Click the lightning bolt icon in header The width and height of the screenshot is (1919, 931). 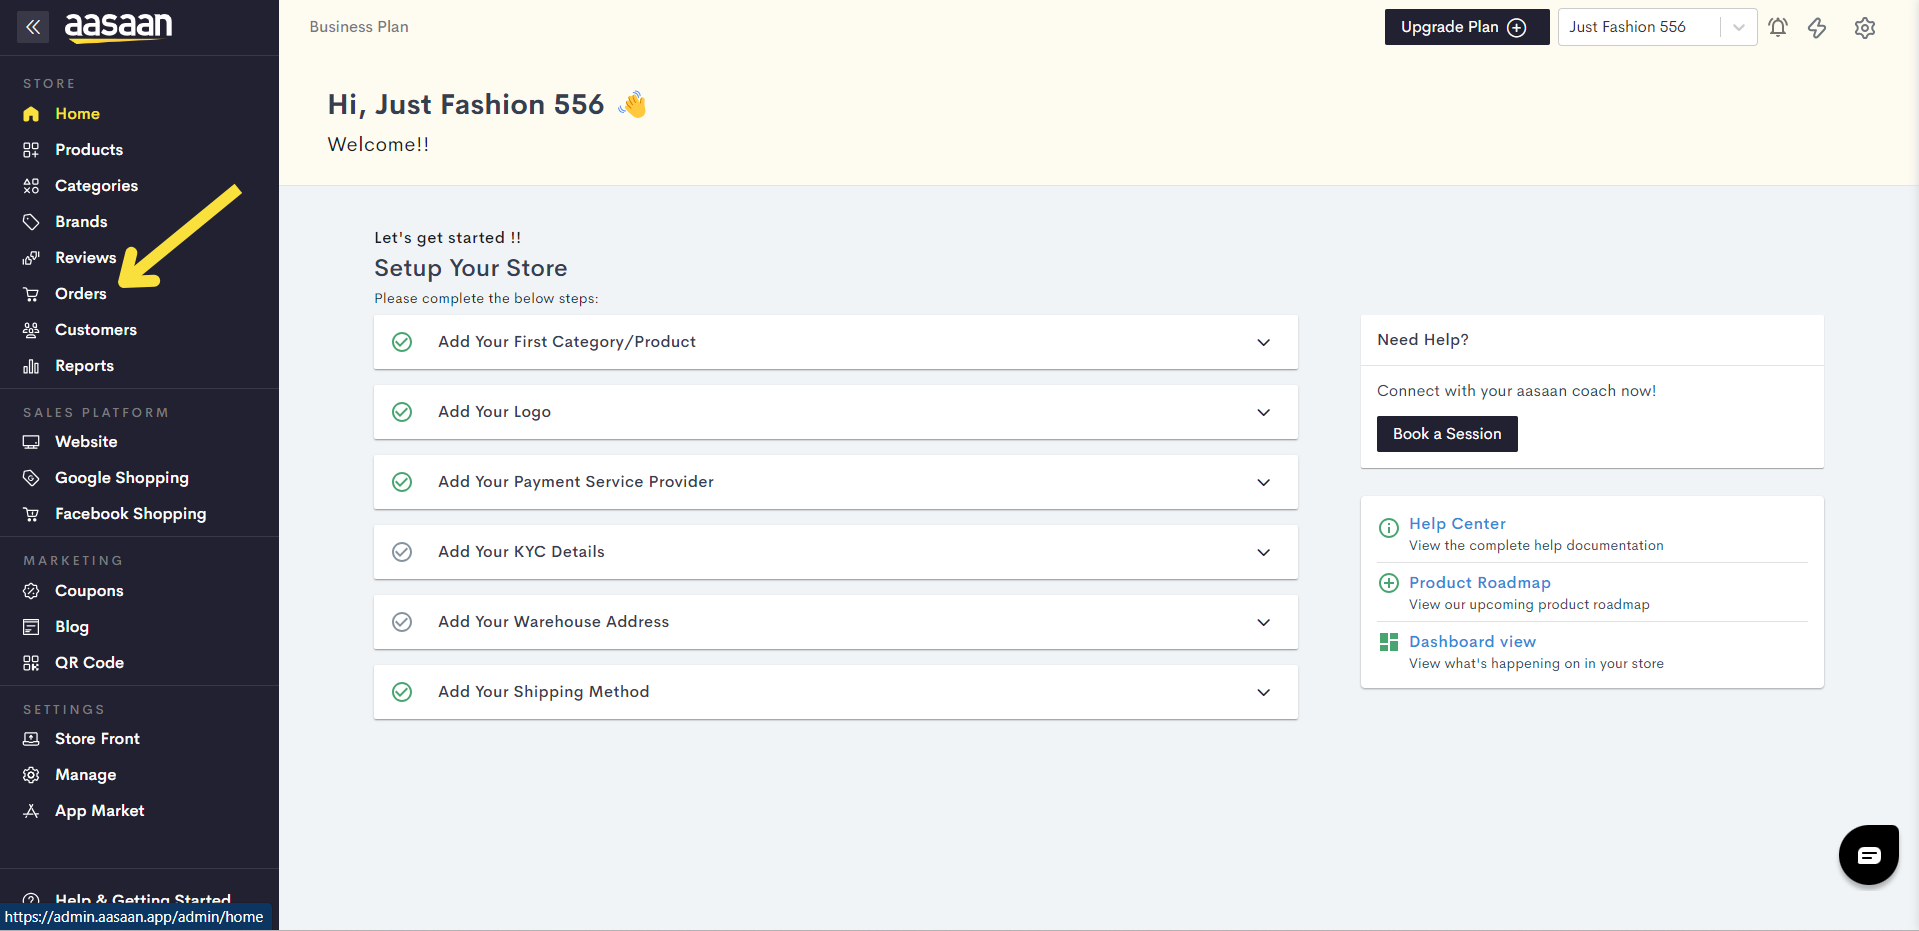(1817, 27)
